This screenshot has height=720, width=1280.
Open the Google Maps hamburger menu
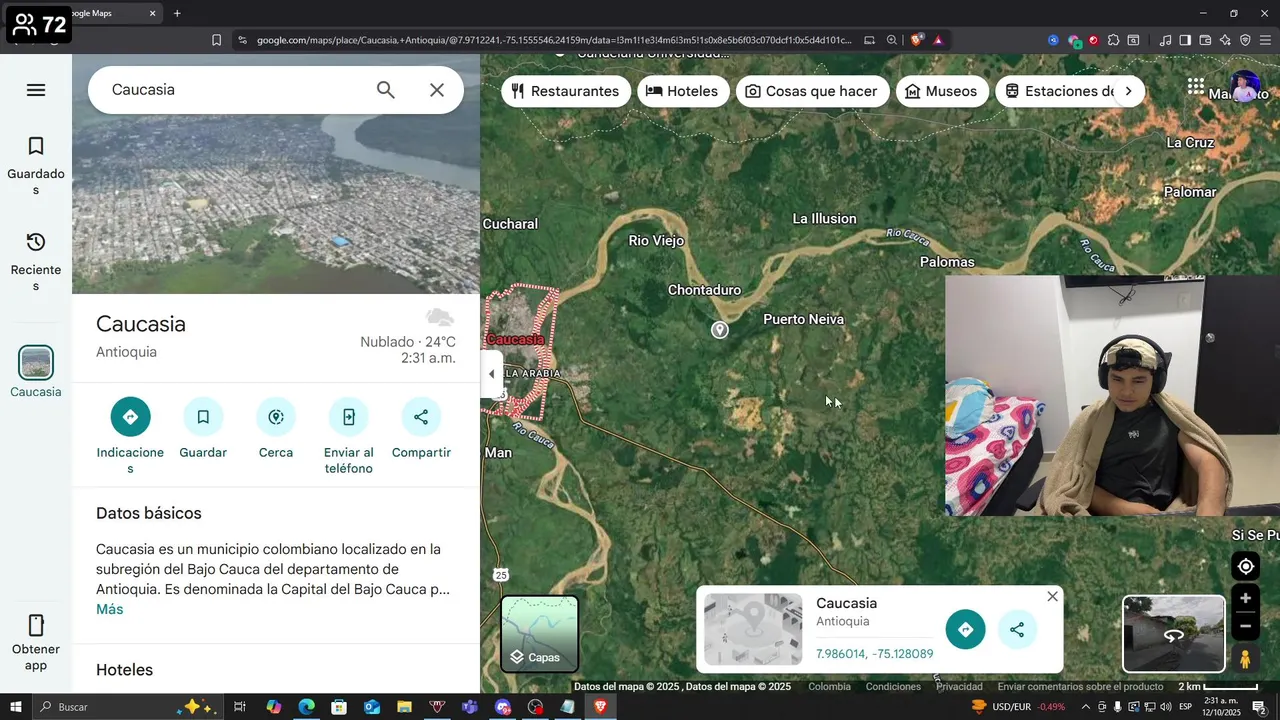pos(36,90)
